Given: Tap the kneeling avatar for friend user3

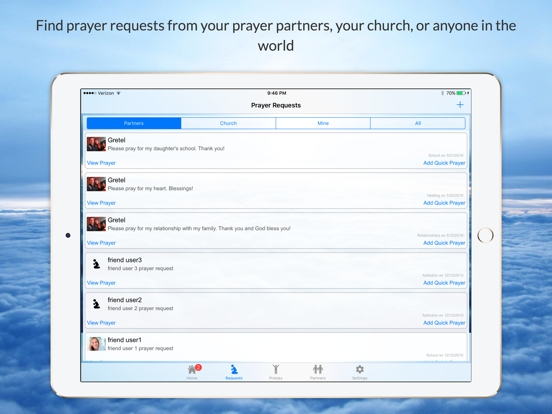Looking at the screenshot, I should pos(96,264).
